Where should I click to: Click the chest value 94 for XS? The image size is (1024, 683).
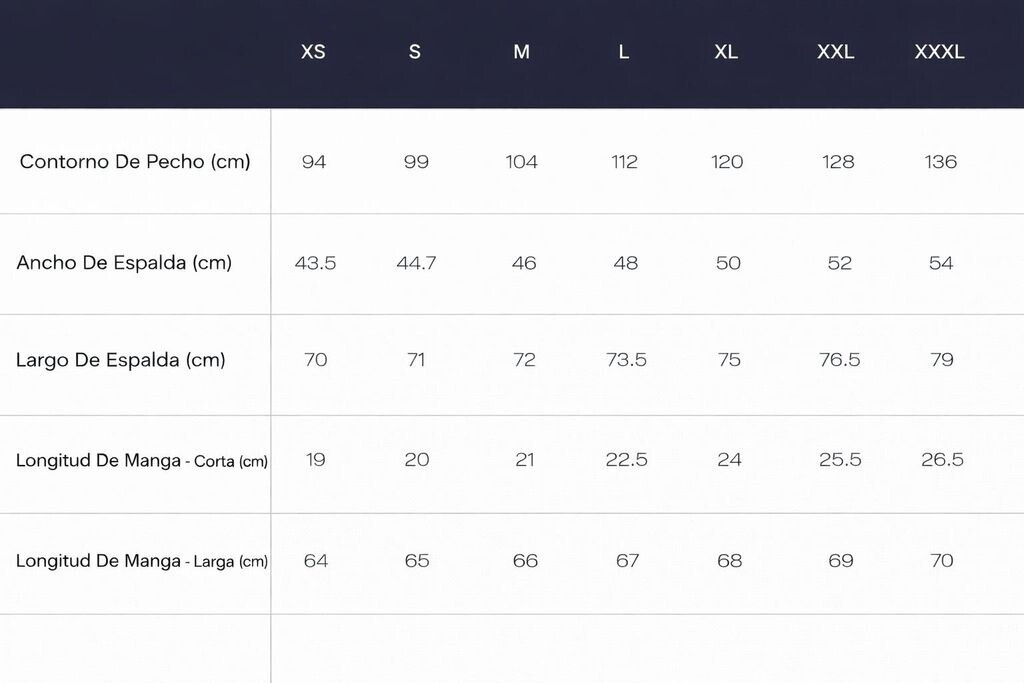[314, 162]
